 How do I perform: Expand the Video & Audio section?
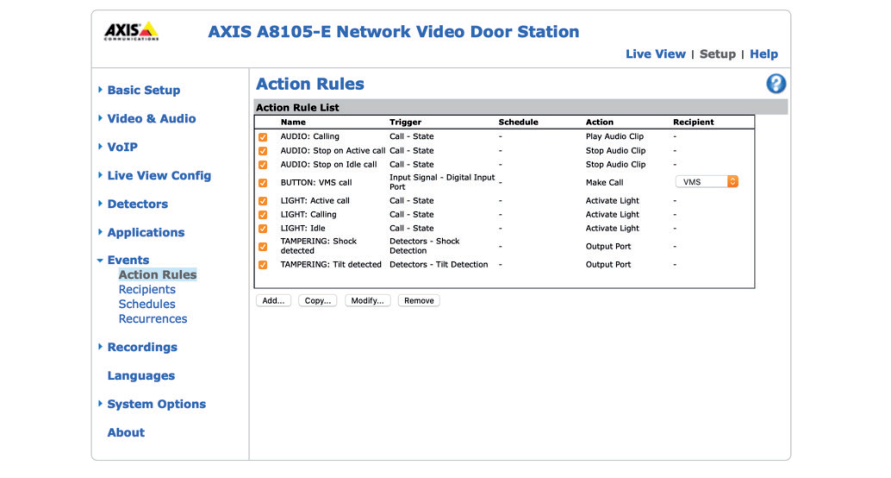click(x=151, y=118)
